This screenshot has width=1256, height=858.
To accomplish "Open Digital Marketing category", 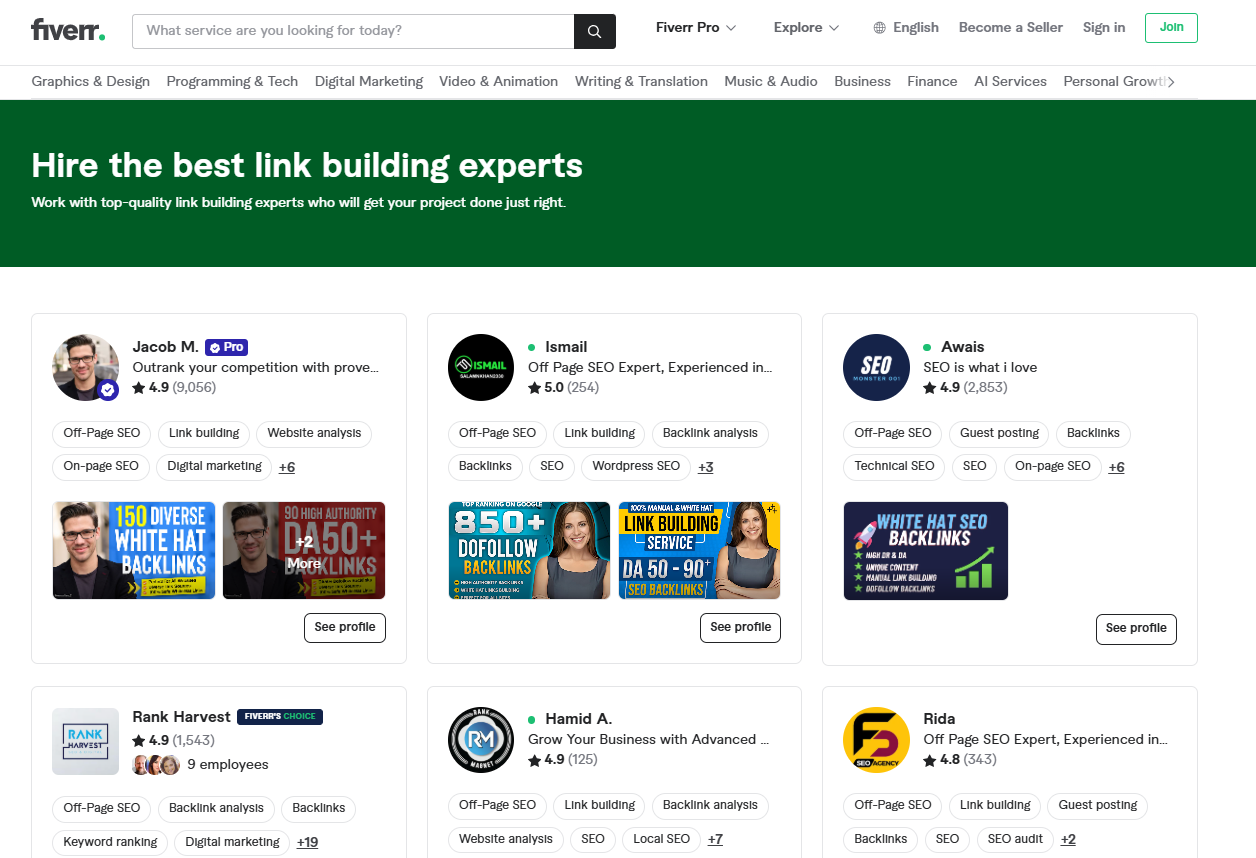I will [369, 82].
